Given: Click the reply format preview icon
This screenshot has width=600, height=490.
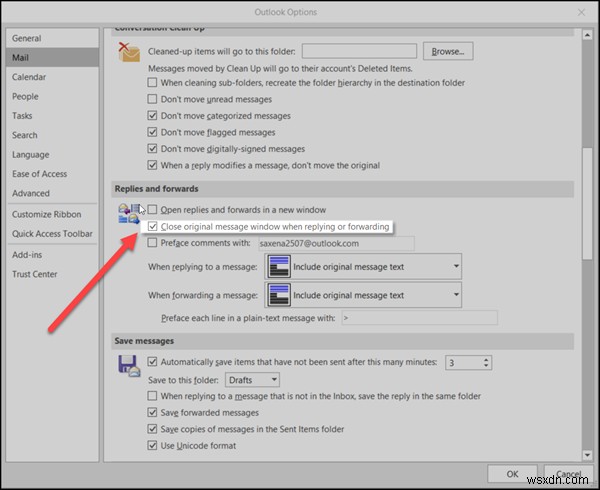Looking at the screenshot, I should (279, 266).
